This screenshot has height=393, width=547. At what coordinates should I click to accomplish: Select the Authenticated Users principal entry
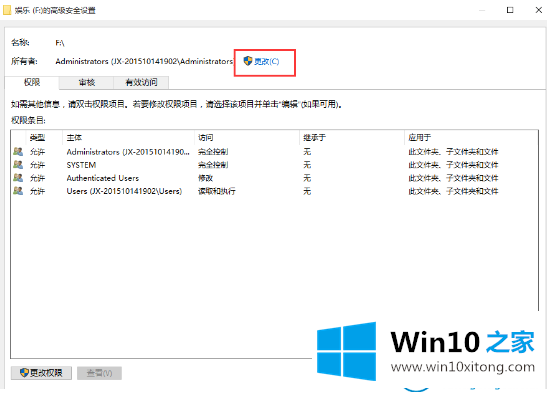point(103,178)
